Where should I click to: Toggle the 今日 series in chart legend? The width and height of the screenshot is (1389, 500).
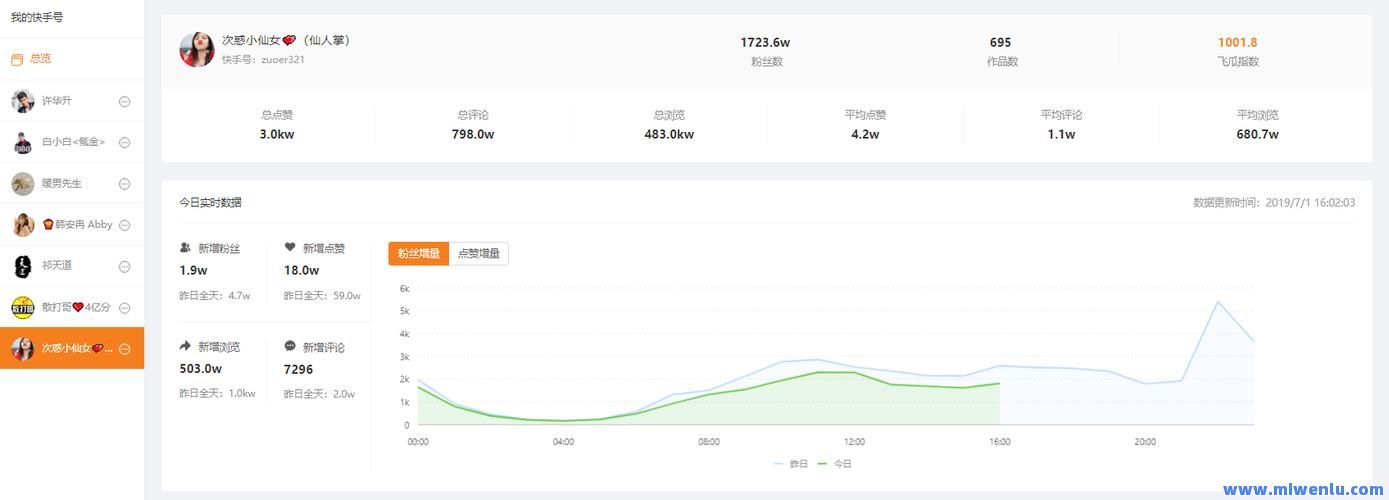(835, 464)
